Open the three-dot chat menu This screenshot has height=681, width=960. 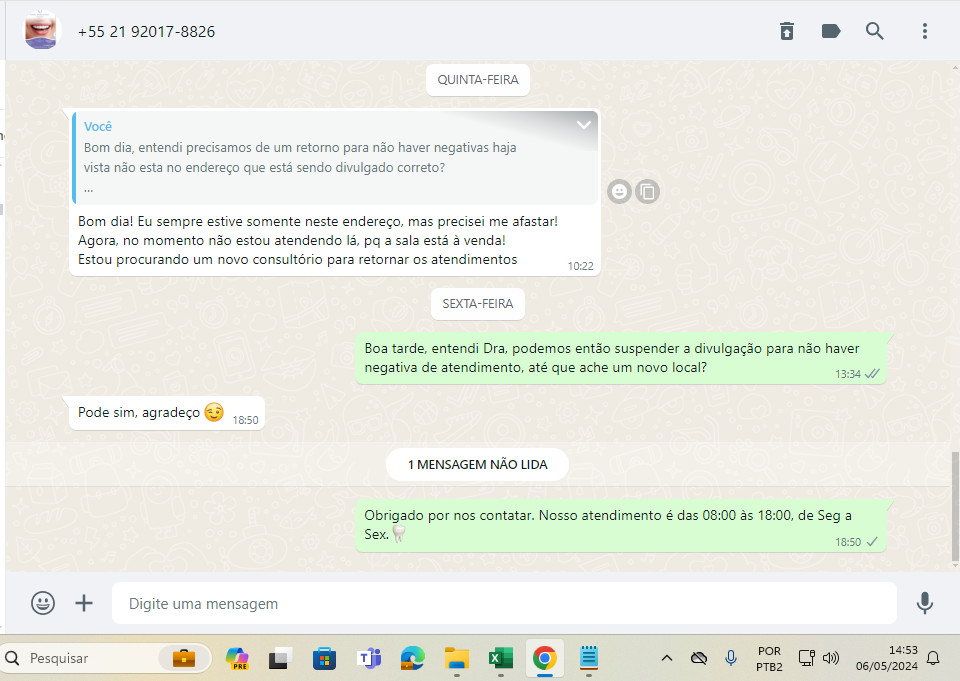coord(924,31)
